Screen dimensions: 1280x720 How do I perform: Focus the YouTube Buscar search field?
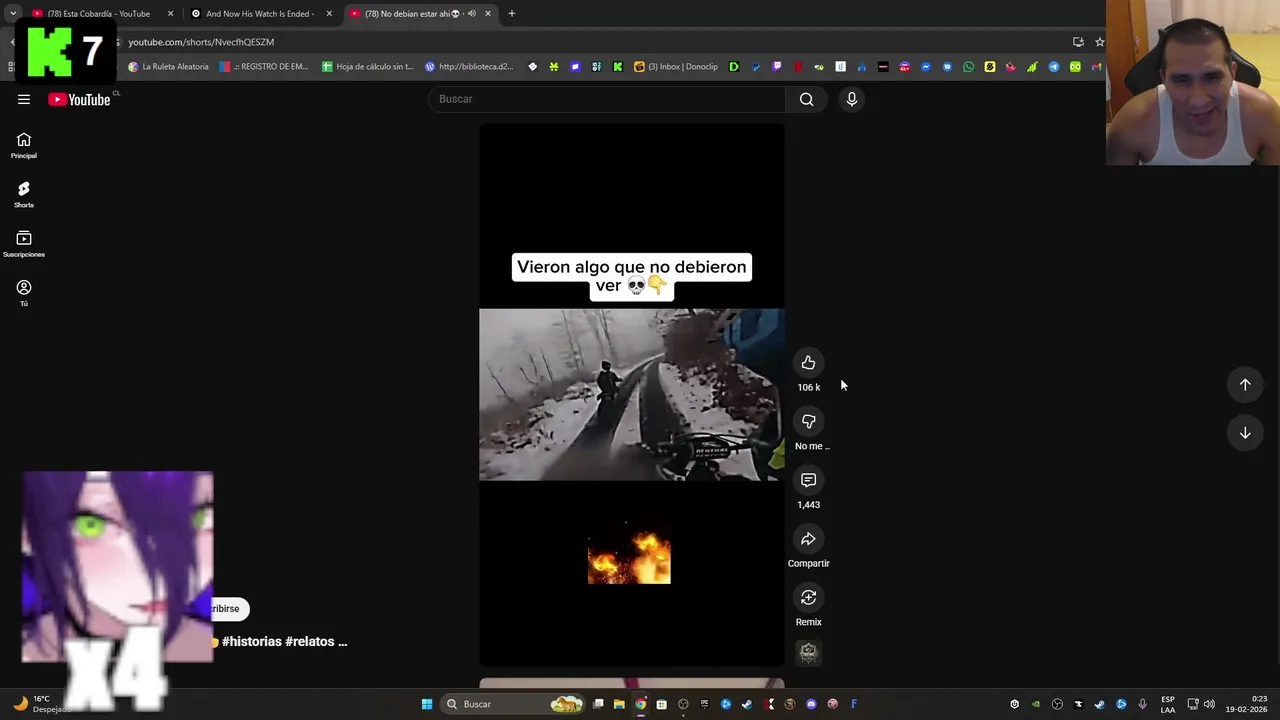coord(607,99)
